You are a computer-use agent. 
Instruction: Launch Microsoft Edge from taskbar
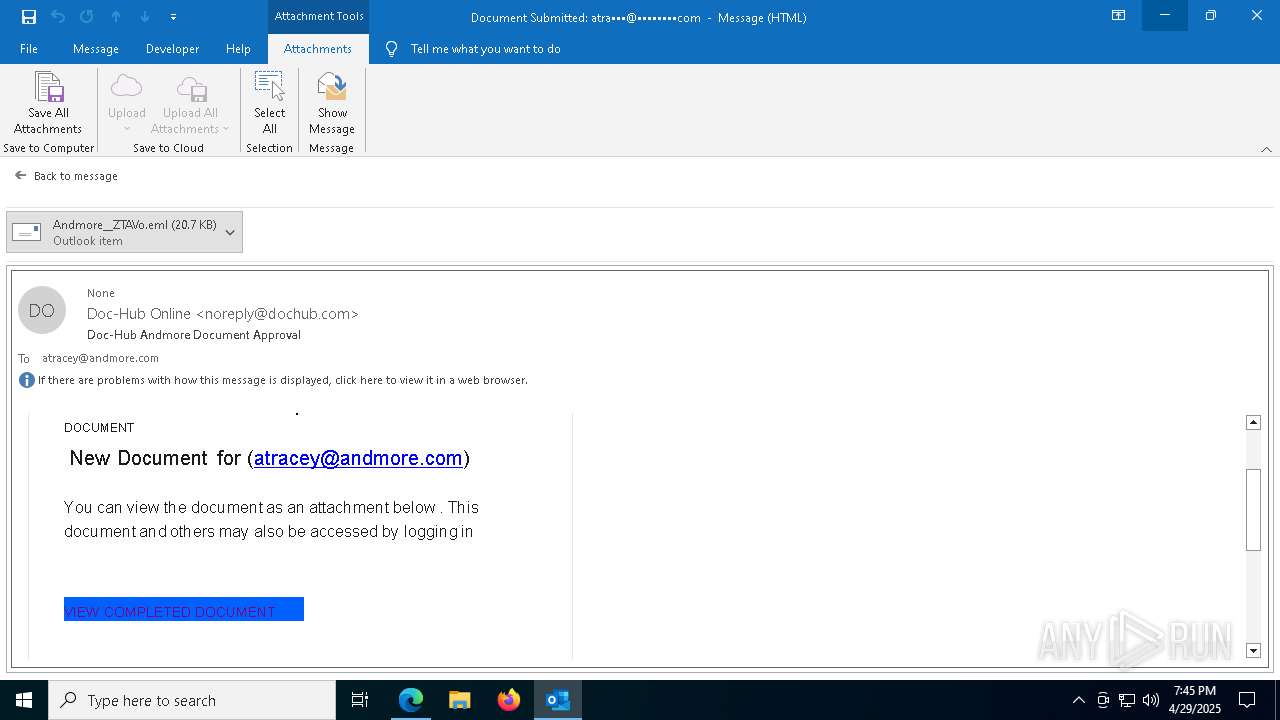[411, 700]
